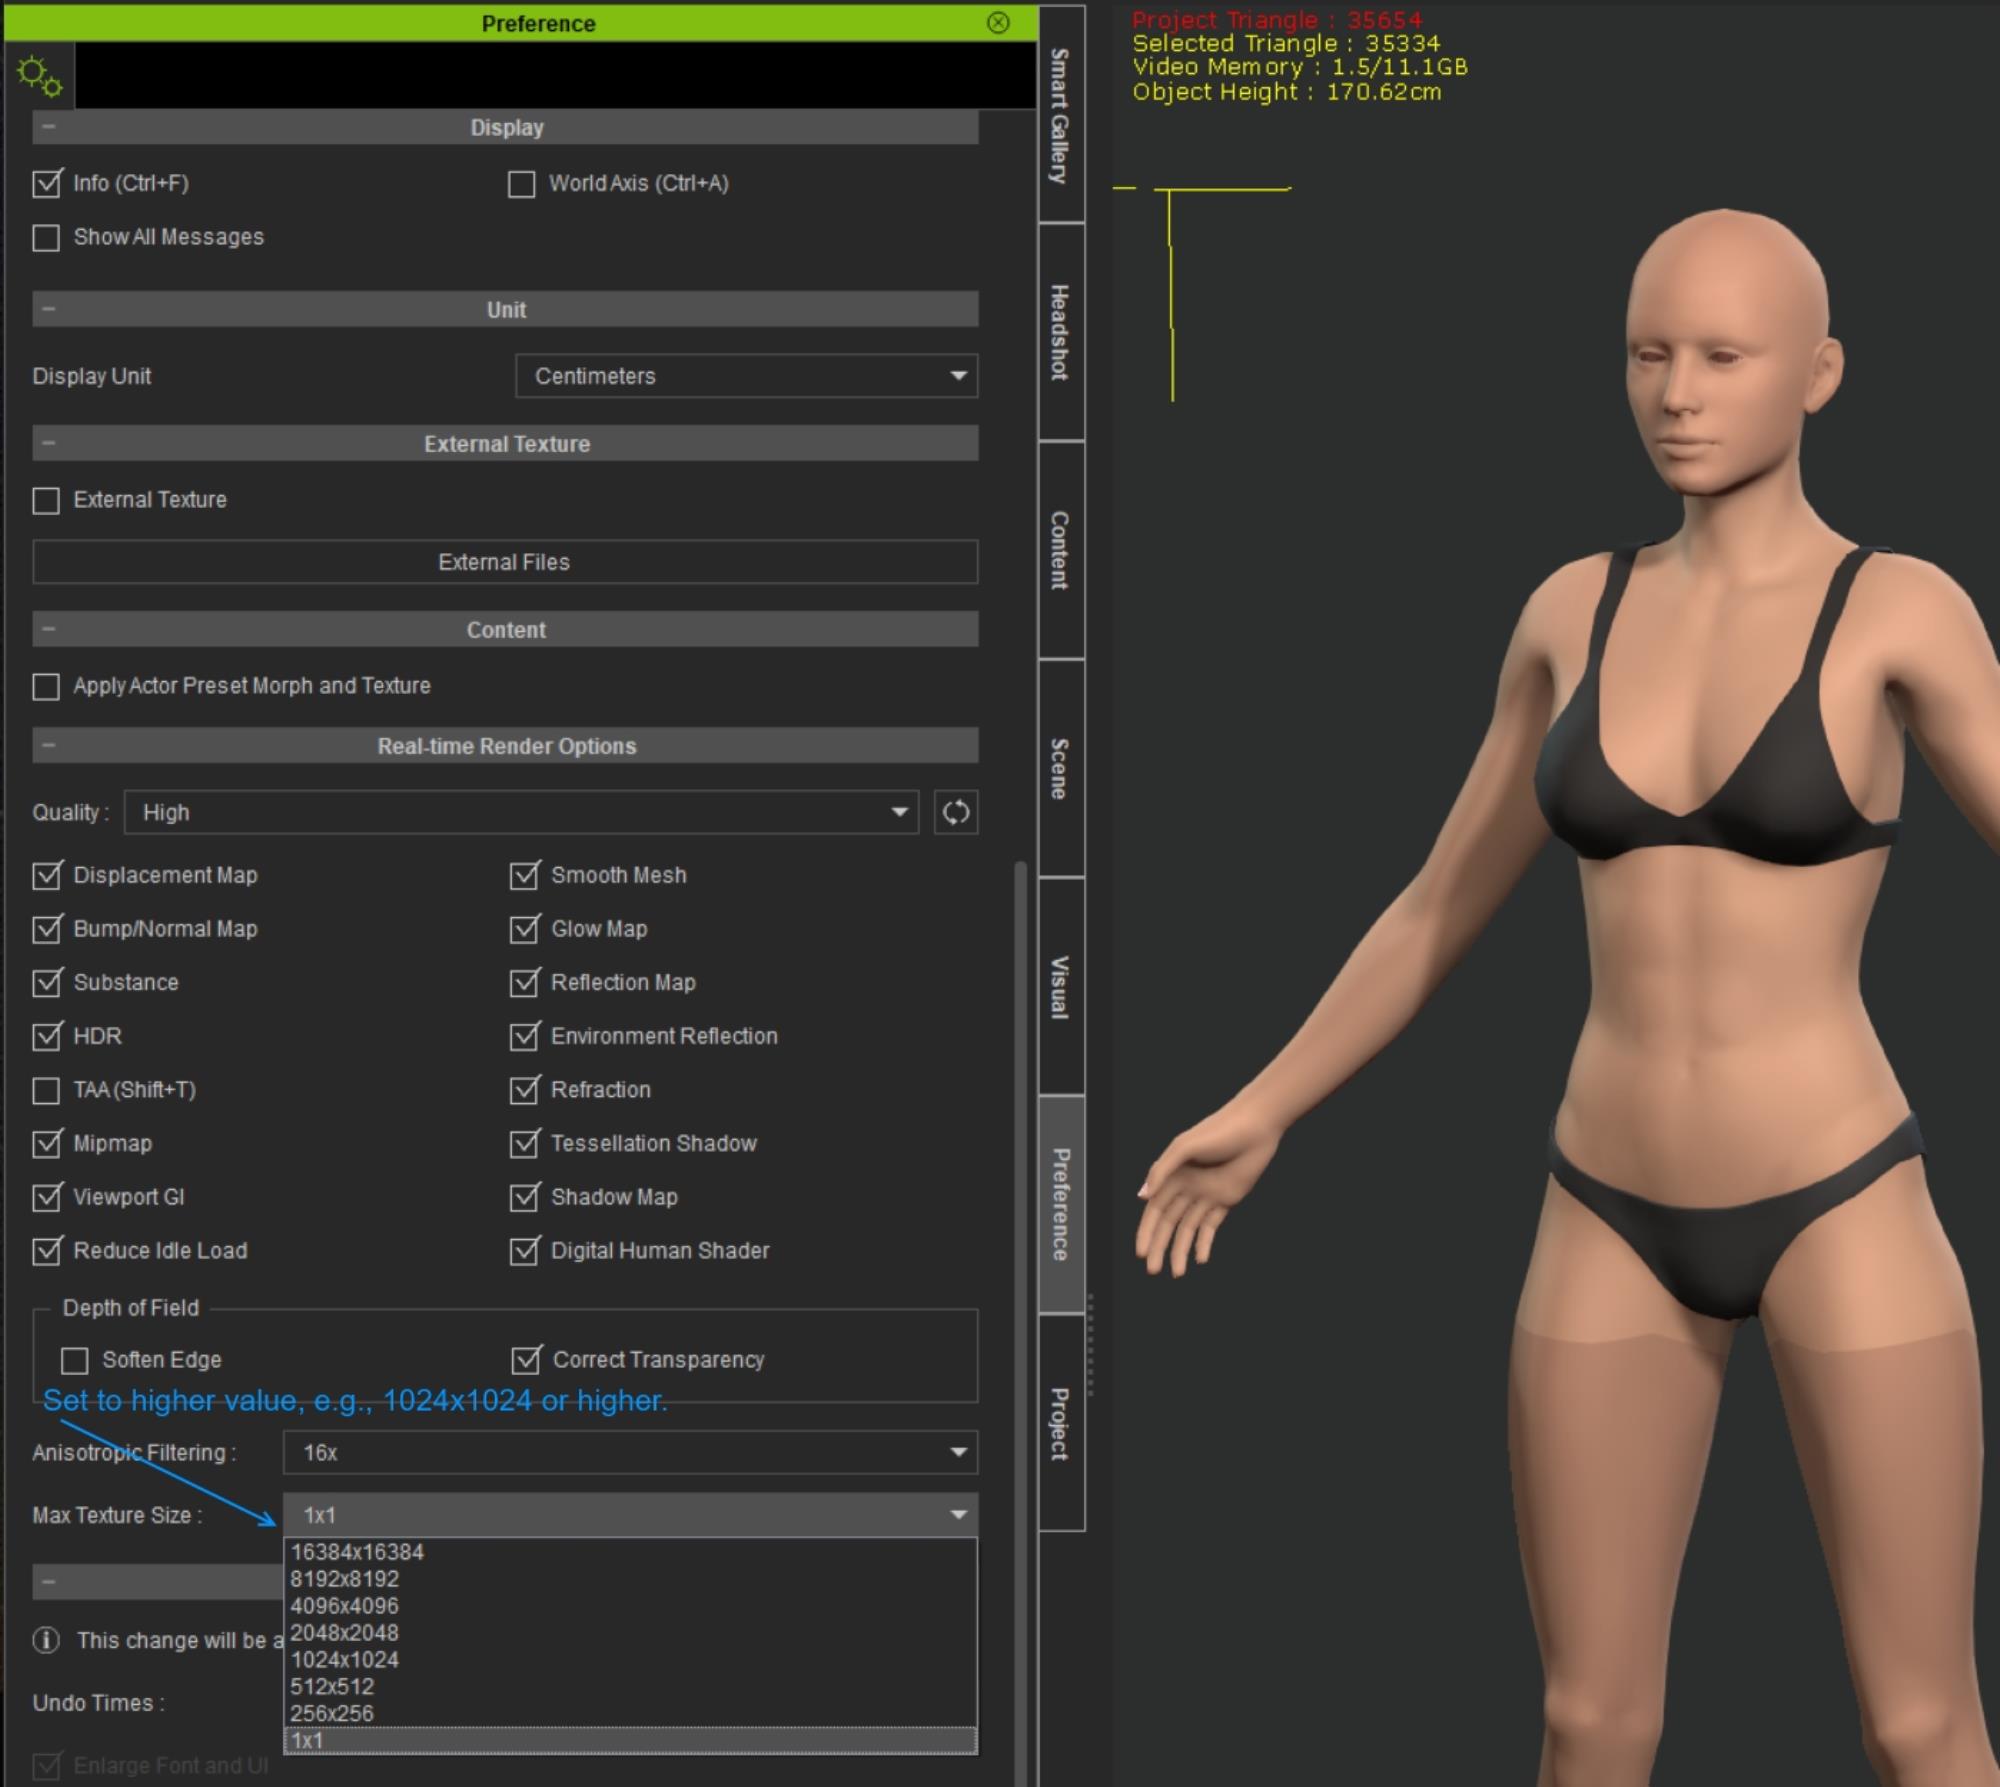Toggle Substance checkbox
2000x1787 pixels.
click(x=46, y=982)
